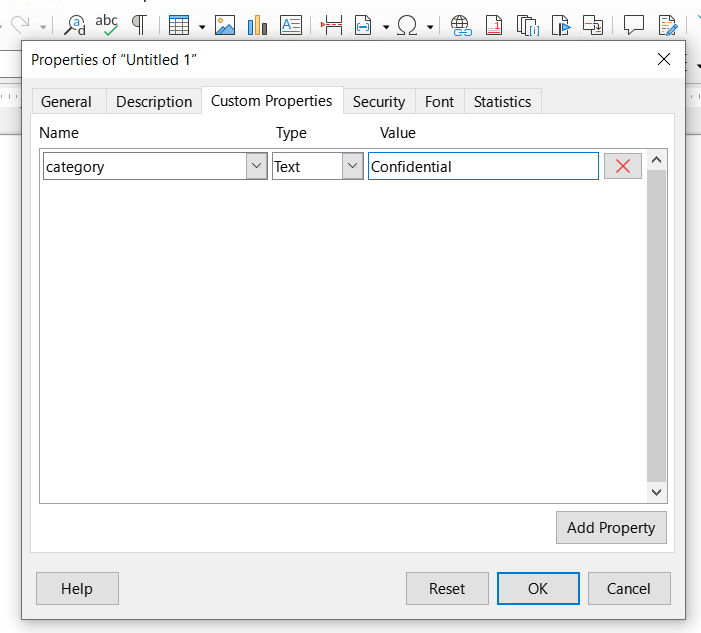Remove the category property with red X

pyautogui.click(x=623, y=167)
